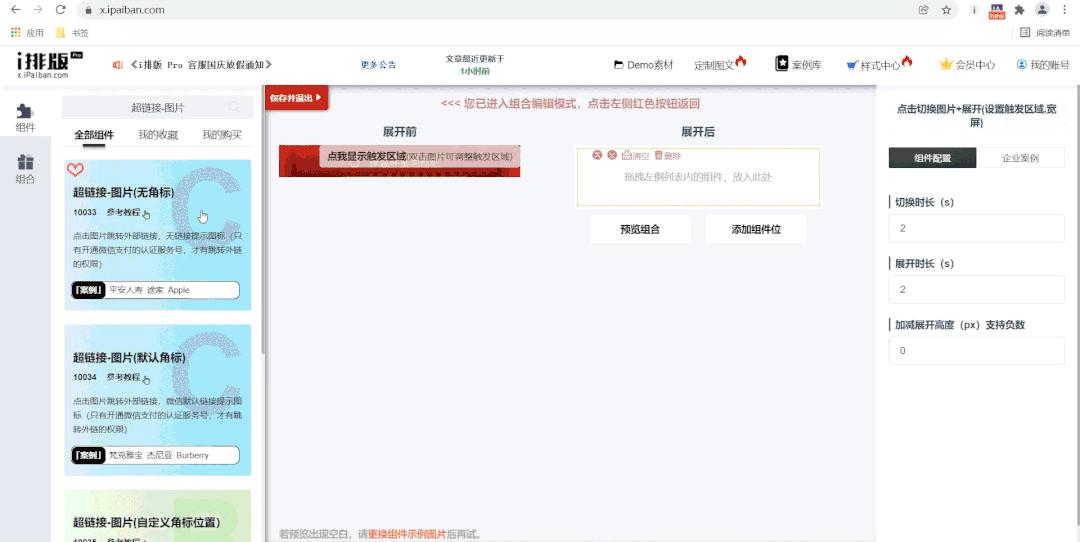
Task: Go back using the browser back arrow
Action: 15,10
